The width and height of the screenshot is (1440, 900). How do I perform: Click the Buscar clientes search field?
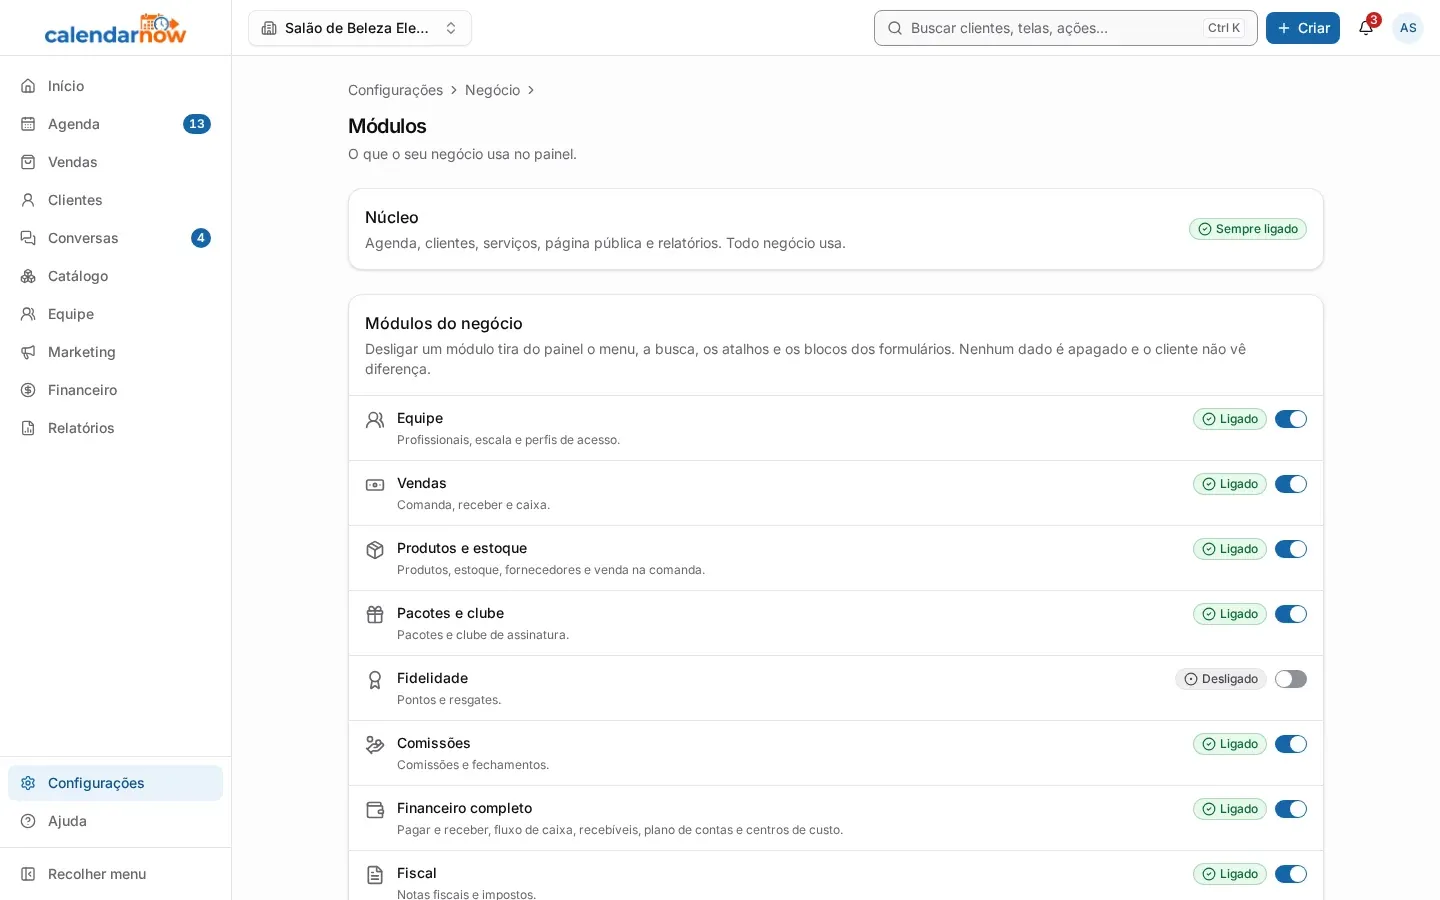coord(1066,28)
